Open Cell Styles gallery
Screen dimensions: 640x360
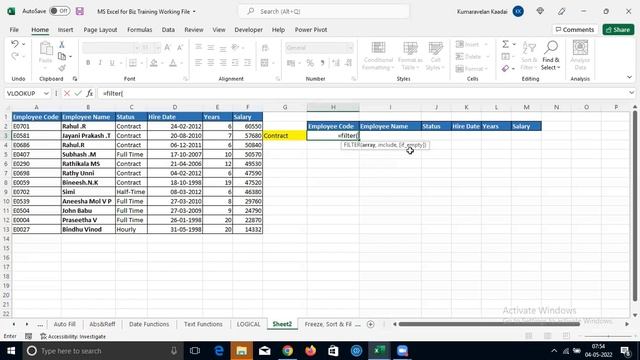[435, 56]
